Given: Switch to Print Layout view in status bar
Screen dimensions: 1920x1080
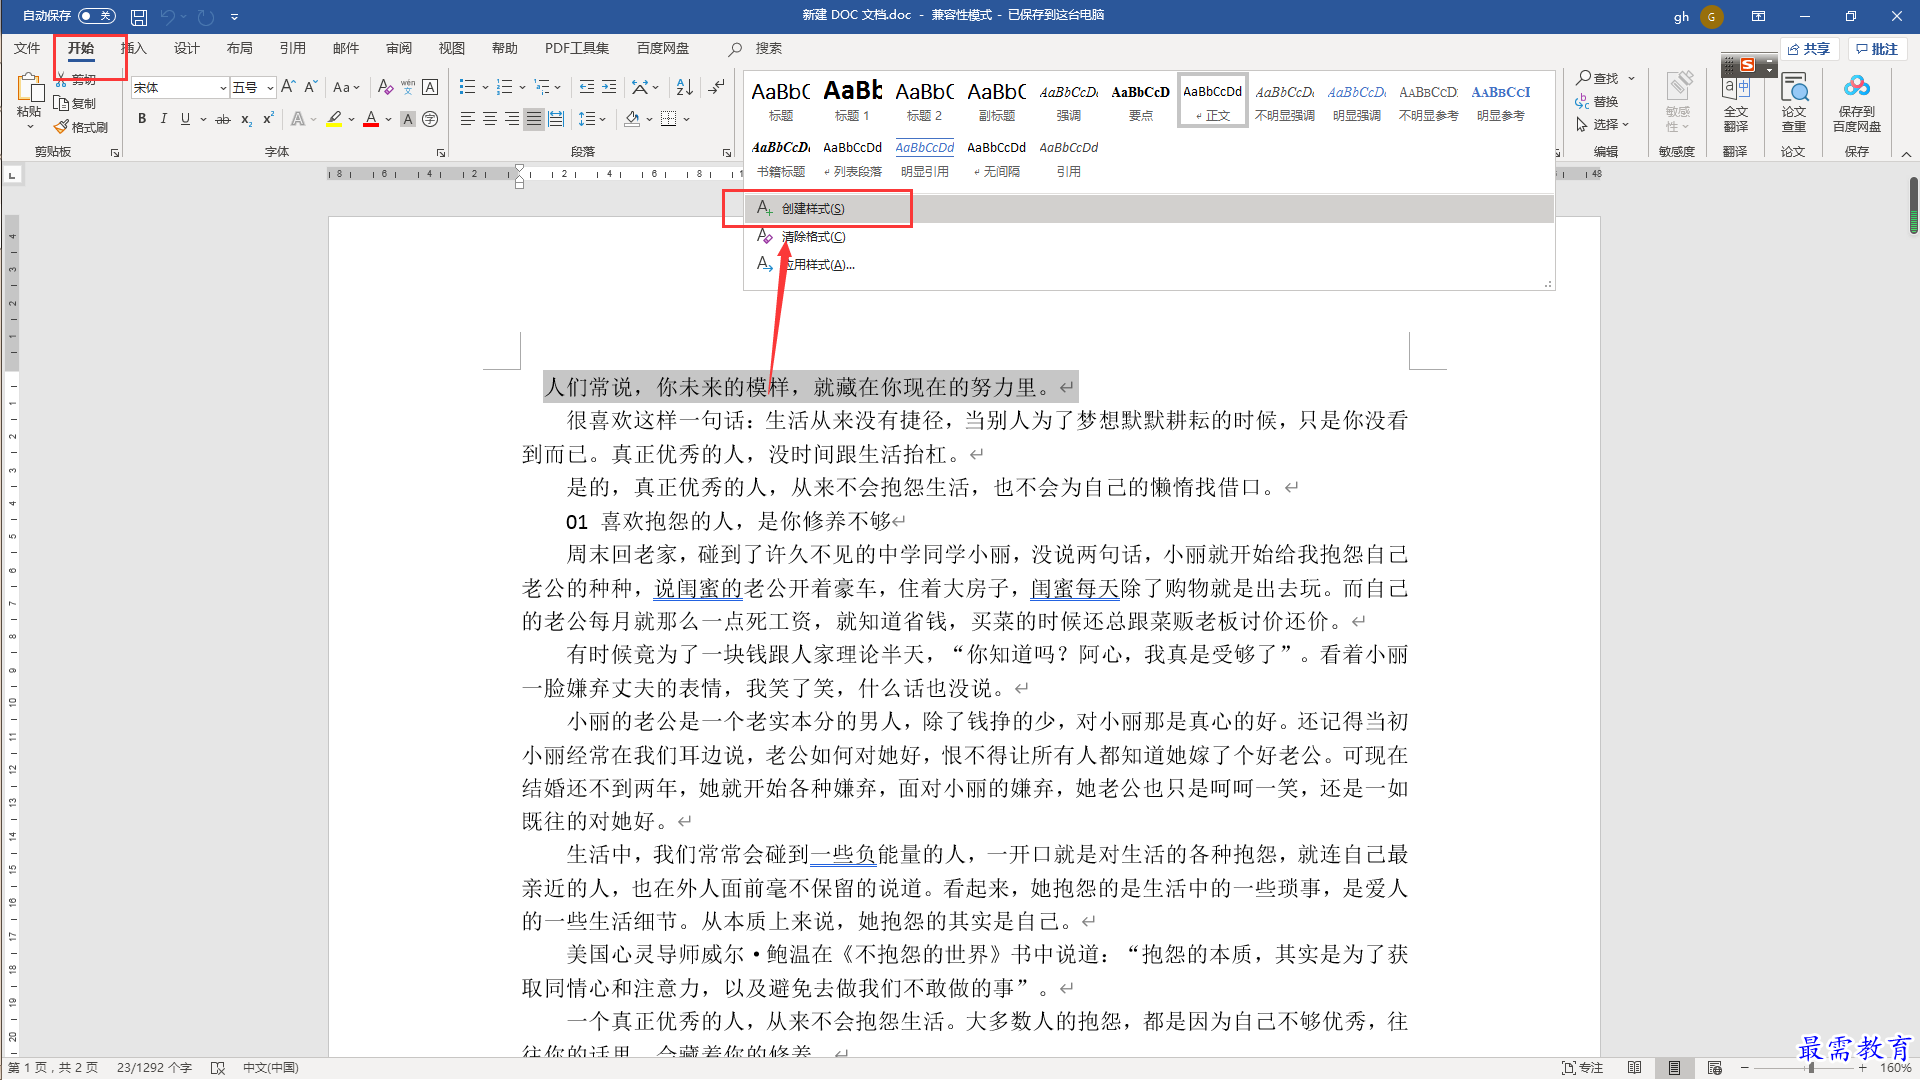Looking at the screenshot, I should (x=1674, y=1068).
